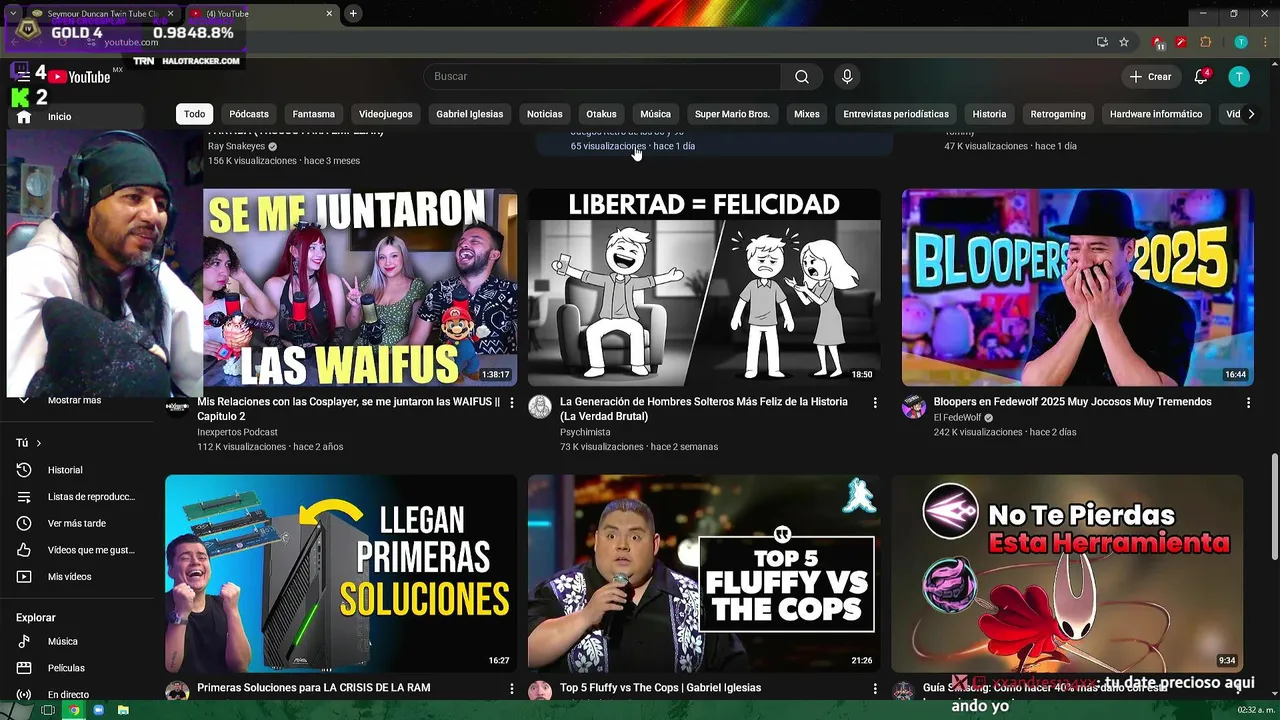Open El FedeWolf channel link
Viewport: 1280px width, 720px height.
957,418
